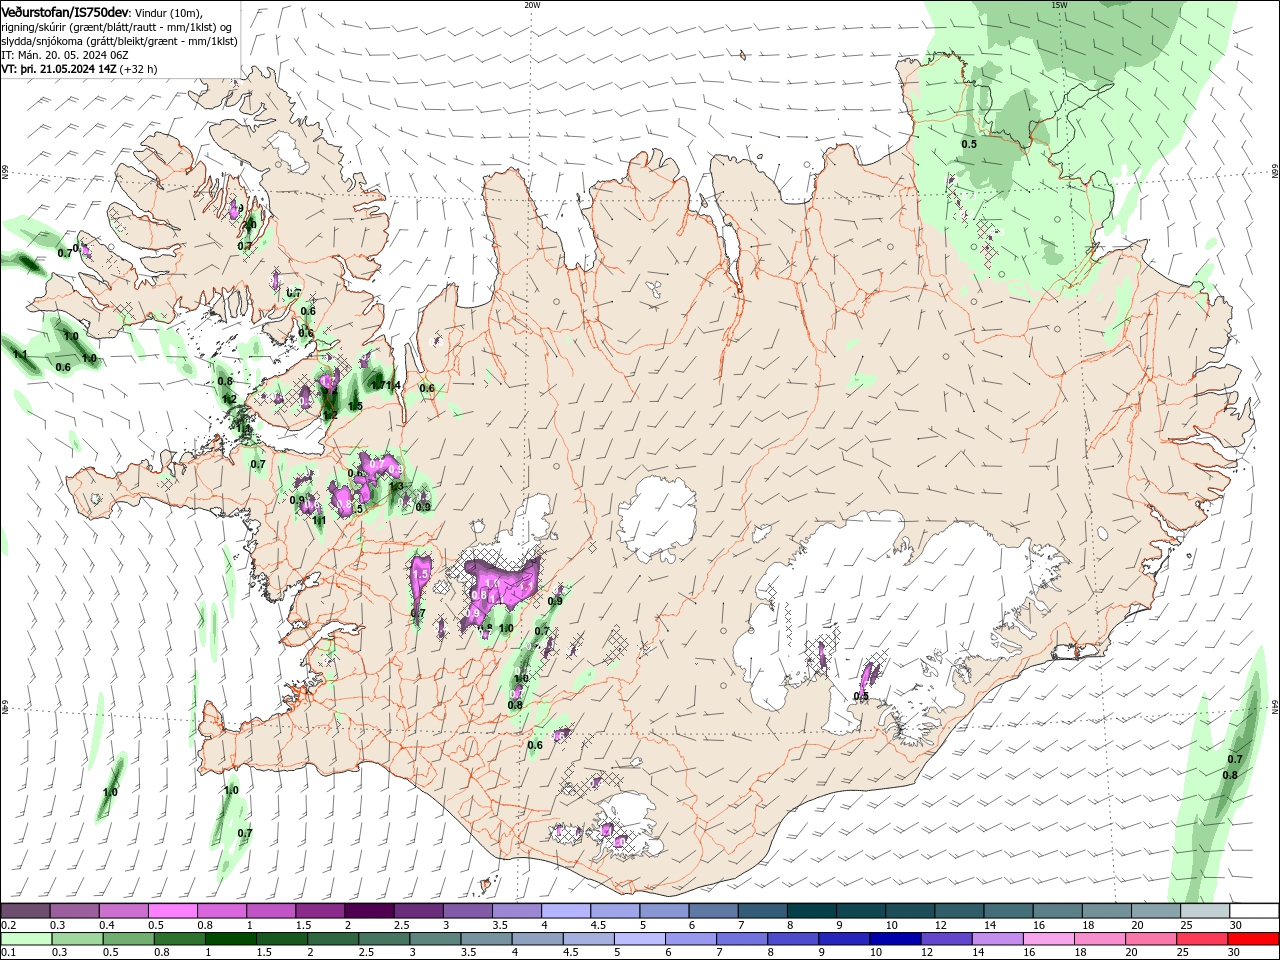
Task: Pick lower rain legend swatch for 7
Action: point(741,939)
